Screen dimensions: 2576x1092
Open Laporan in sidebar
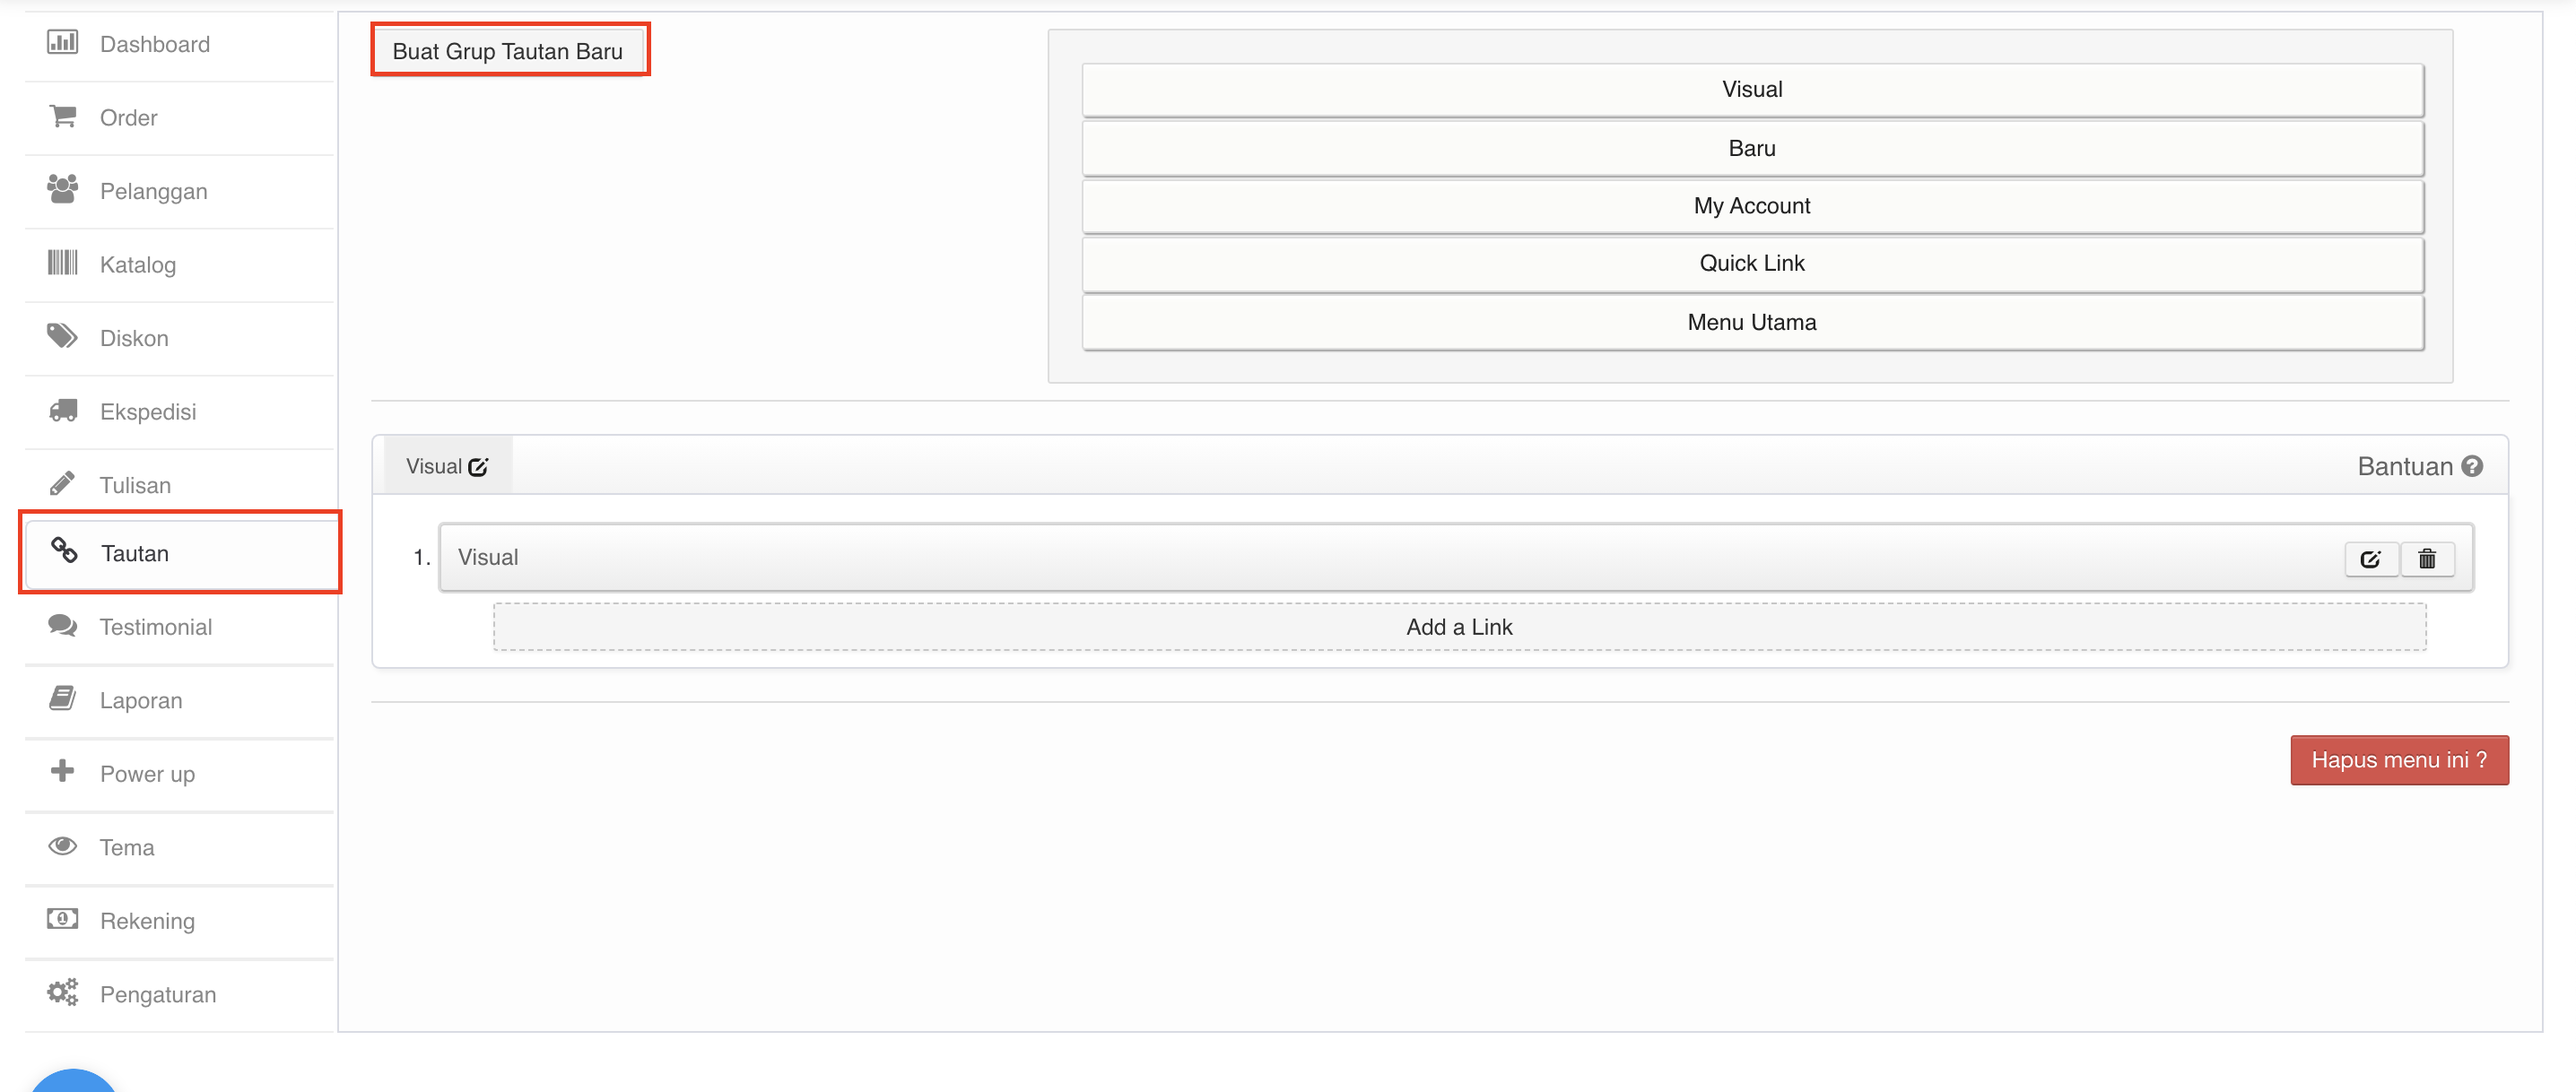click(x=140, y=700)
